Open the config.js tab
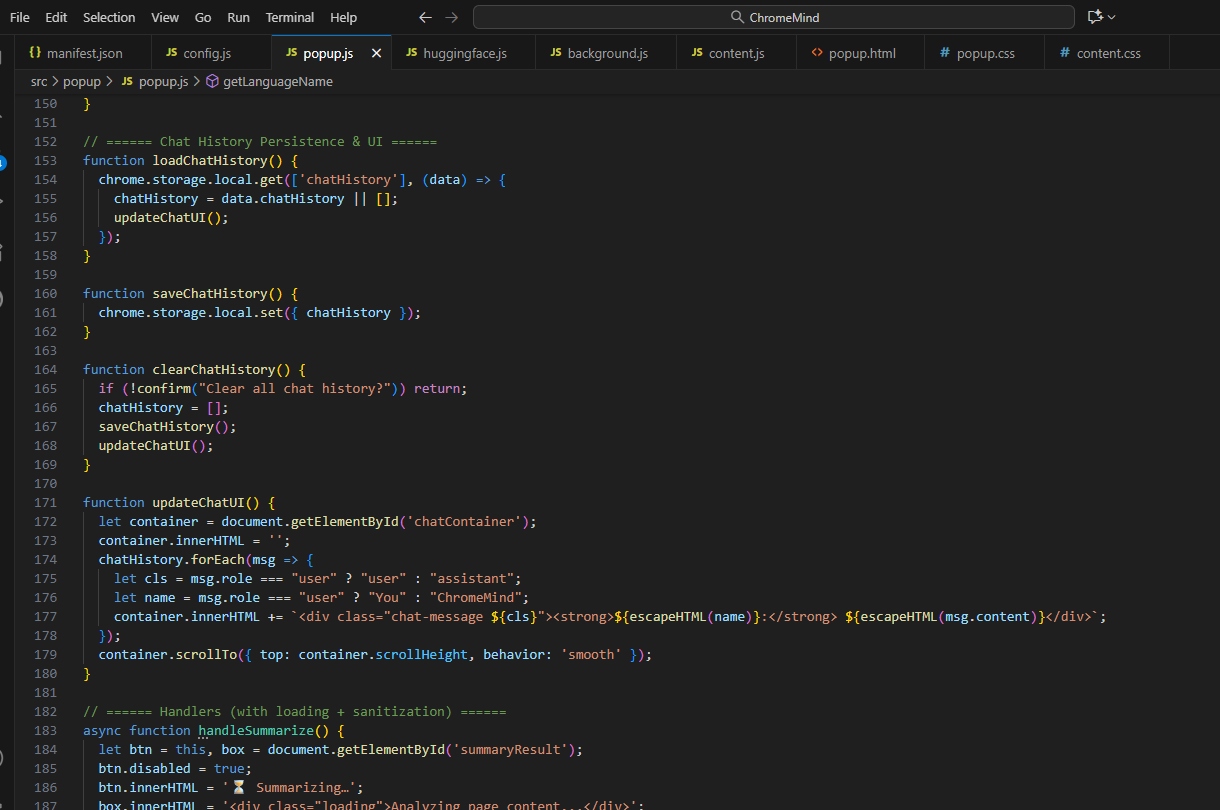 207,53
